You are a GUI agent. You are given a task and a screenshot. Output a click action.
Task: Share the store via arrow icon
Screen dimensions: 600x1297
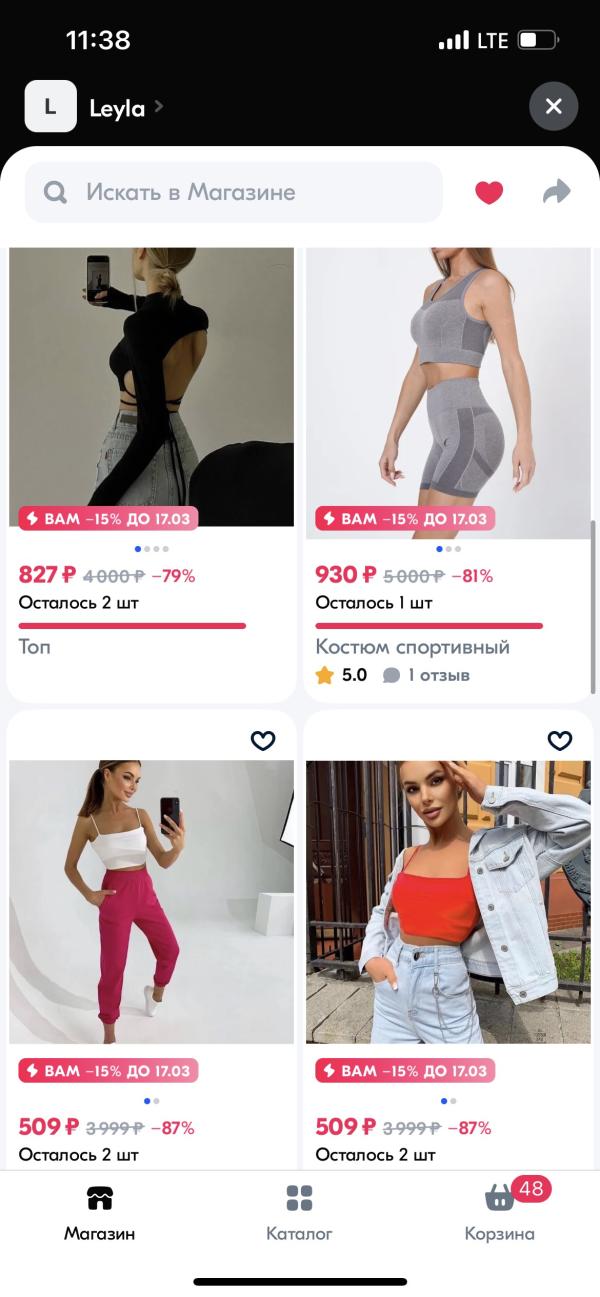coord(556,192)
